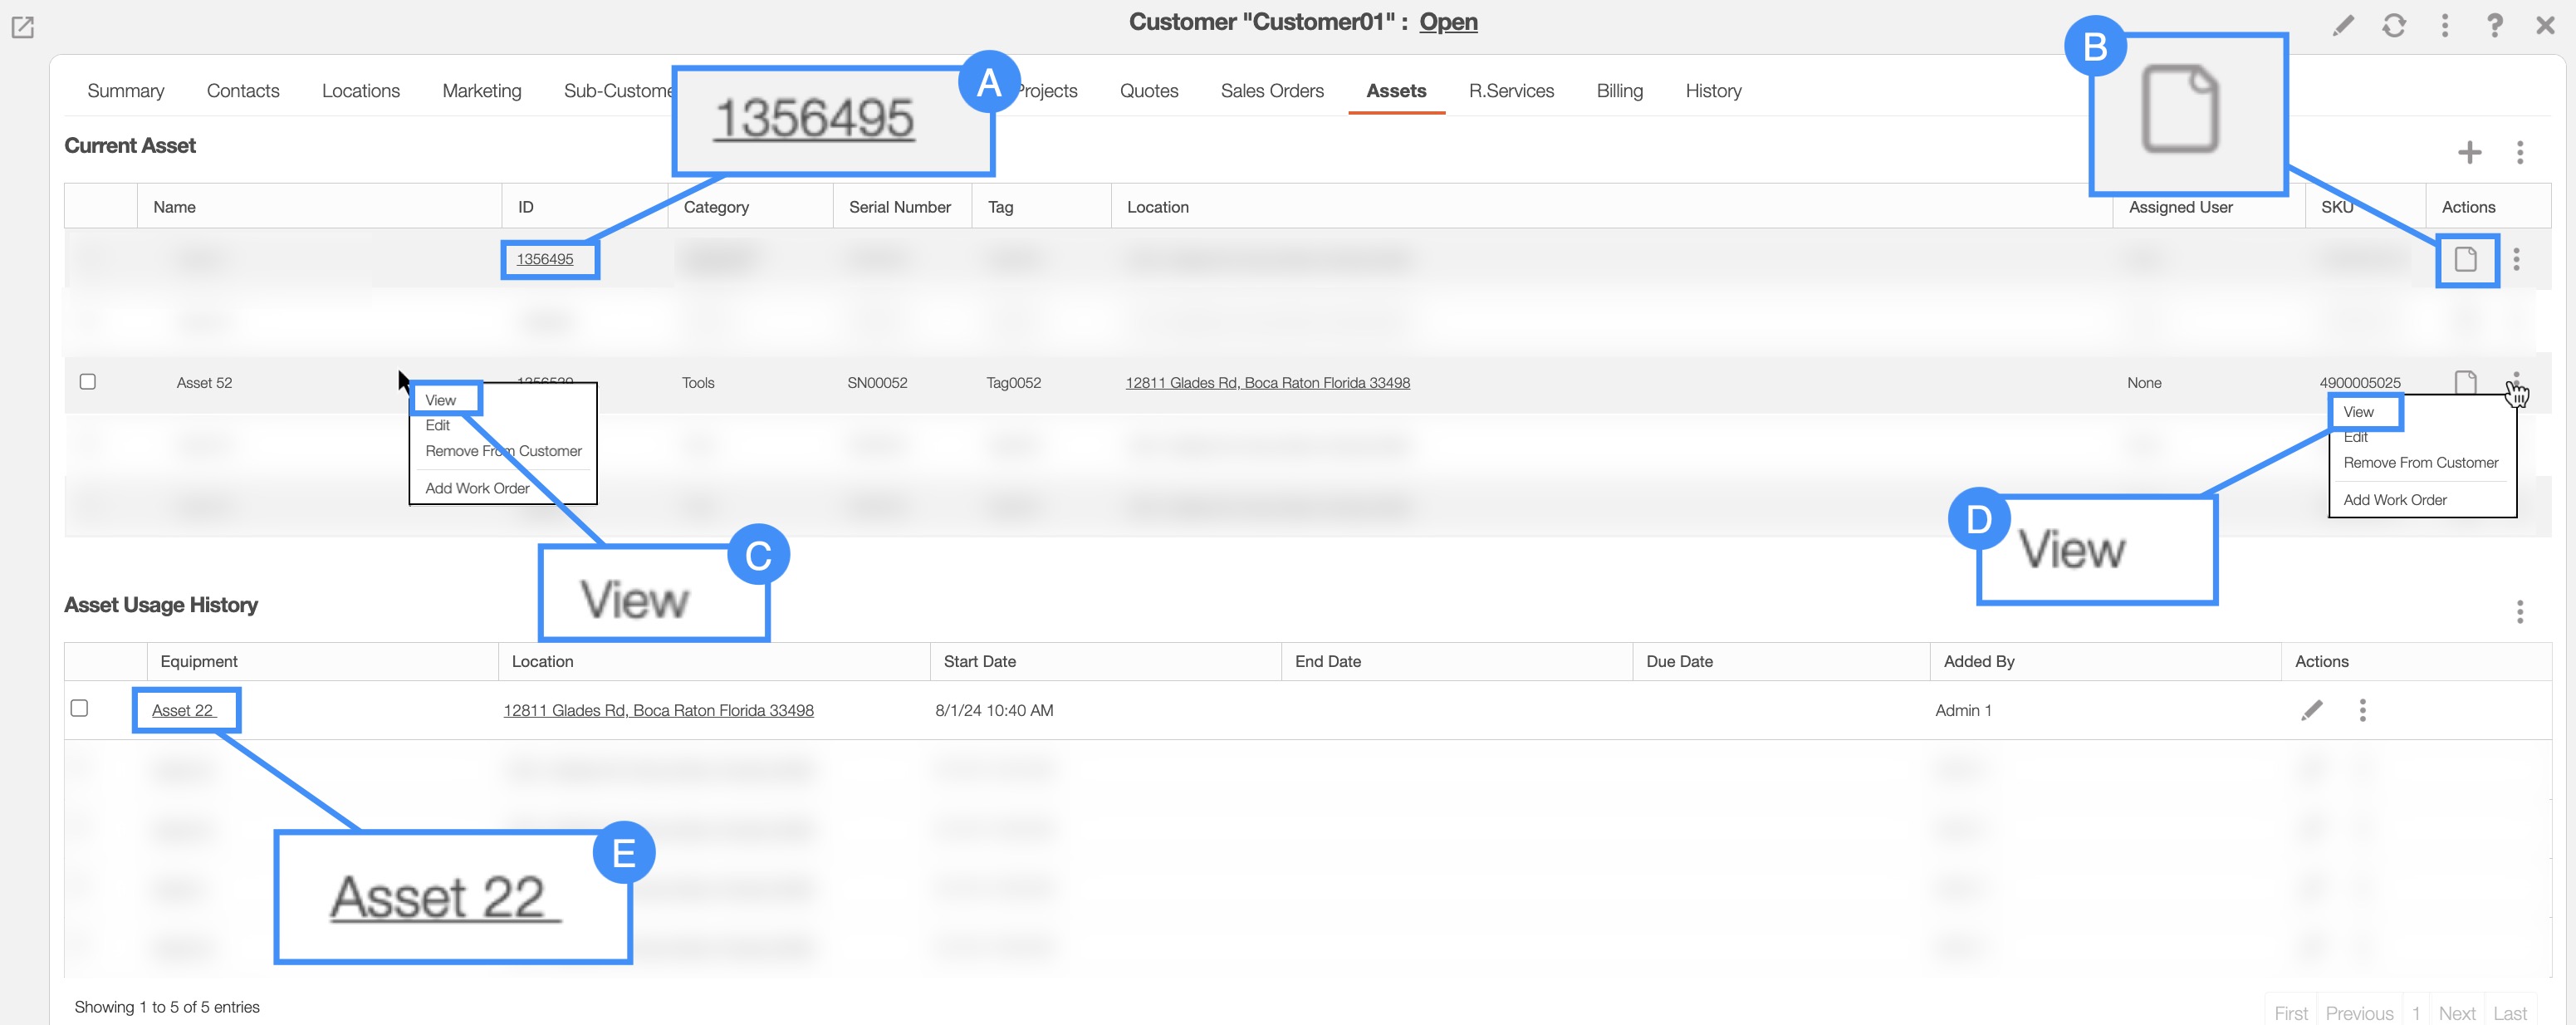Click the pop-out window icon
Screen dimensions: 2576x1025
pos(22,27)
